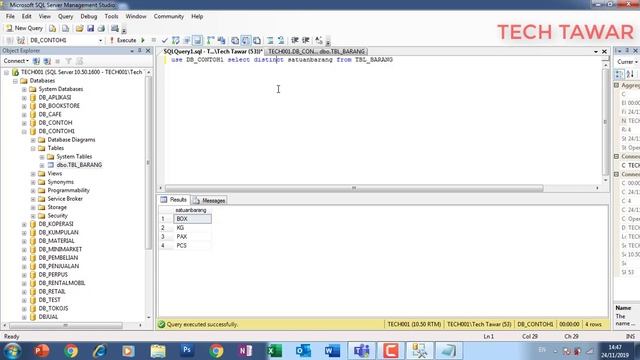Expand the Views folder node
Image resolution: width=640 pixels, height=360 pixels.
33,174
